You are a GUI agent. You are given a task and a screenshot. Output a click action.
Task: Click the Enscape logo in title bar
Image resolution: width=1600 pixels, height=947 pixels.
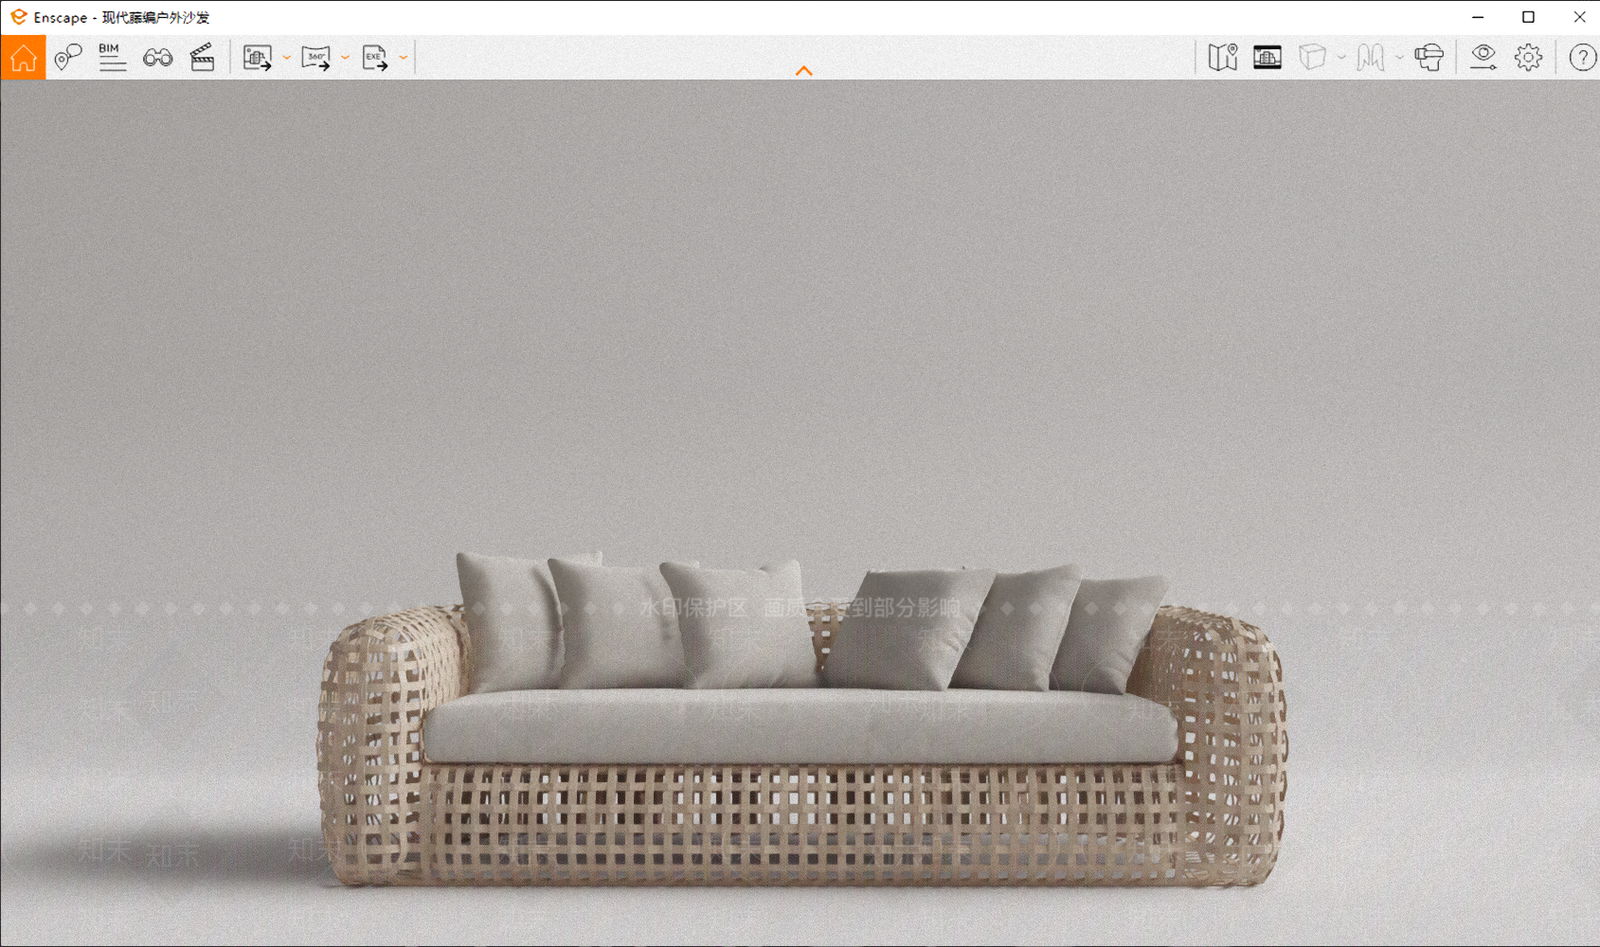(x=18, y=17)
